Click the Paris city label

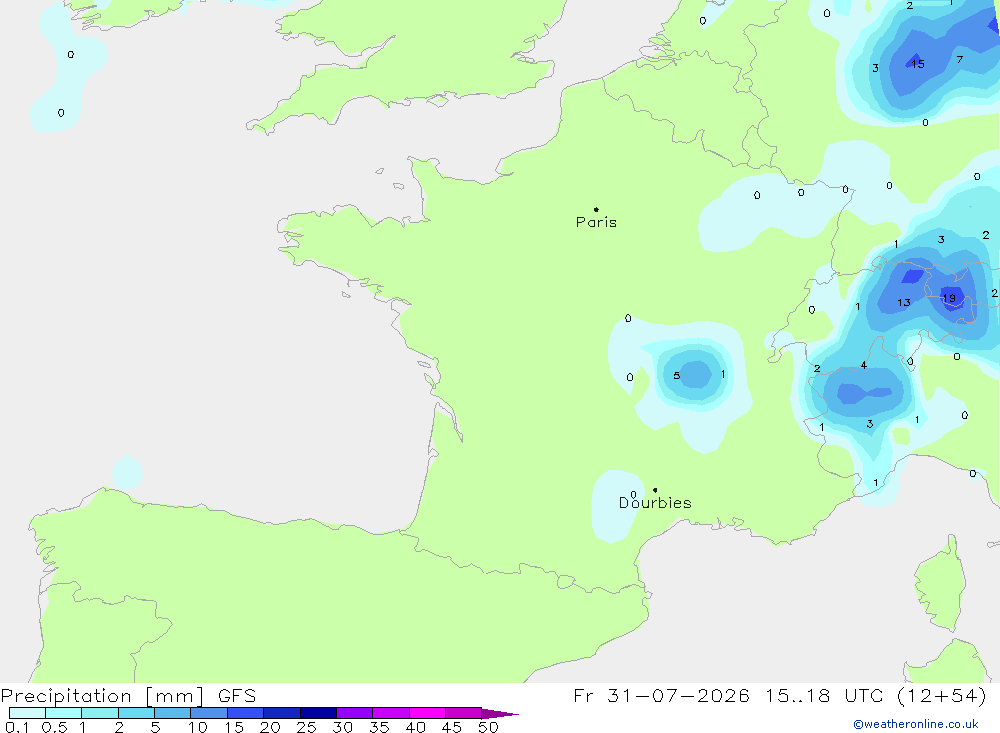tap(596, 222)
